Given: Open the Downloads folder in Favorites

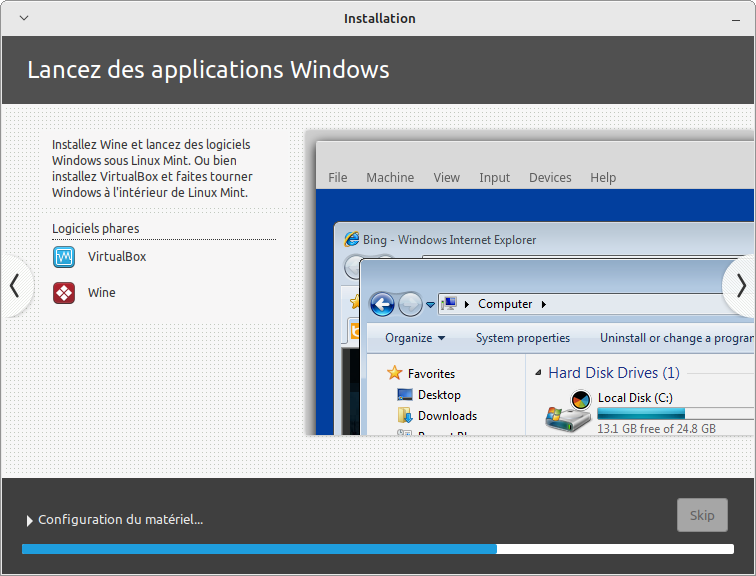Looking at the screenshot, I should pyautogui.click(x=446, y=416).
